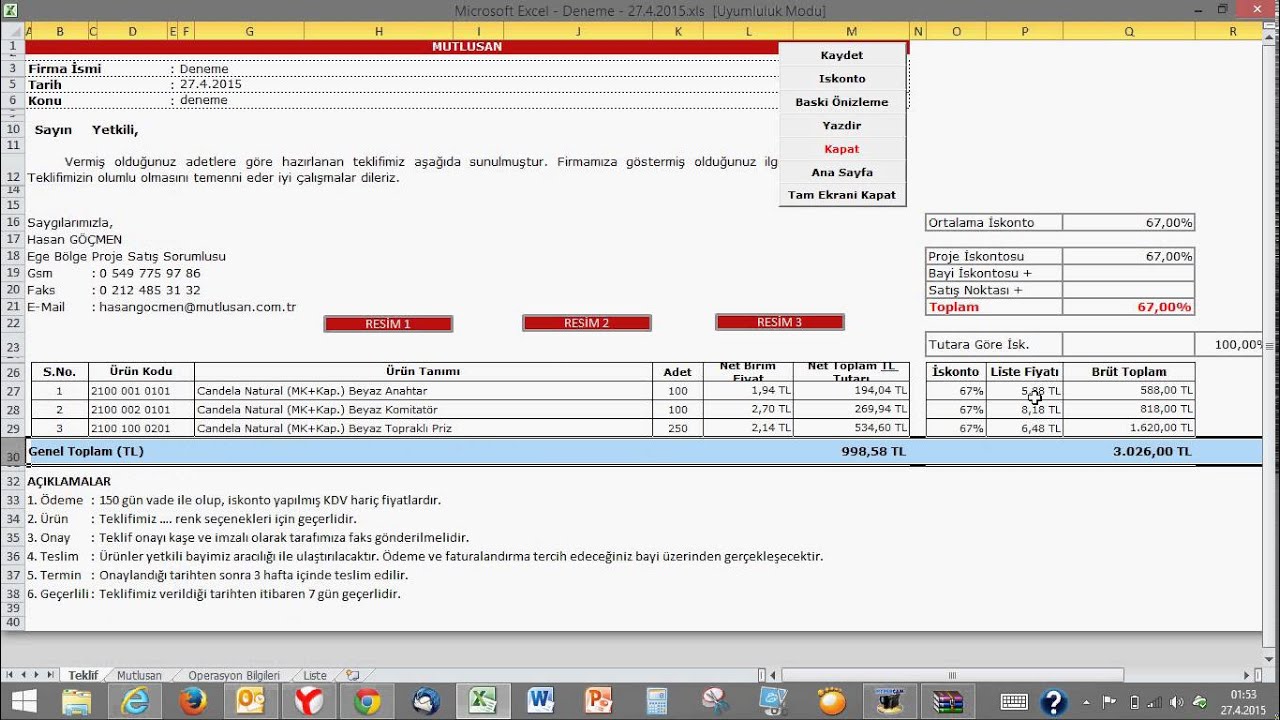Click Kaydet in the floating menu
This screenshot has width=1280, height=720.
pos(842,55)
